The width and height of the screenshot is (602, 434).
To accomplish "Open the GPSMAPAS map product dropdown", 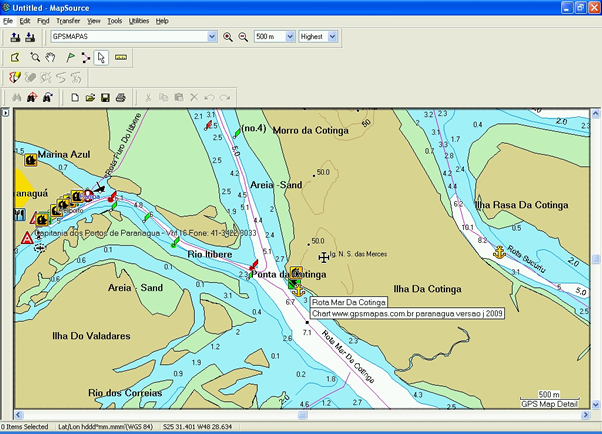I will point(211,37).
